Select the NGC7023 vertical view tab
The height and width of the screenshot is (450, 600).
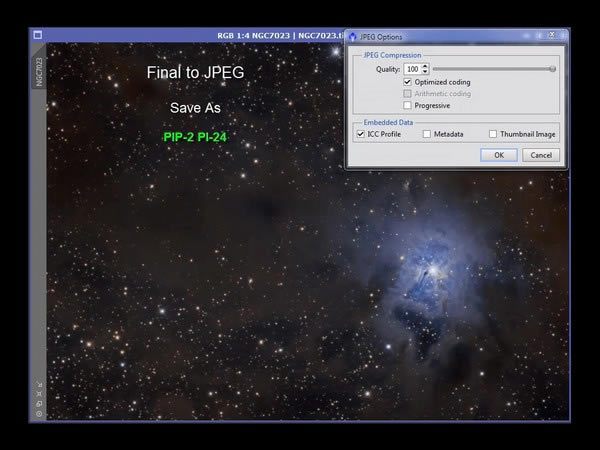click(x=39, y=72)
